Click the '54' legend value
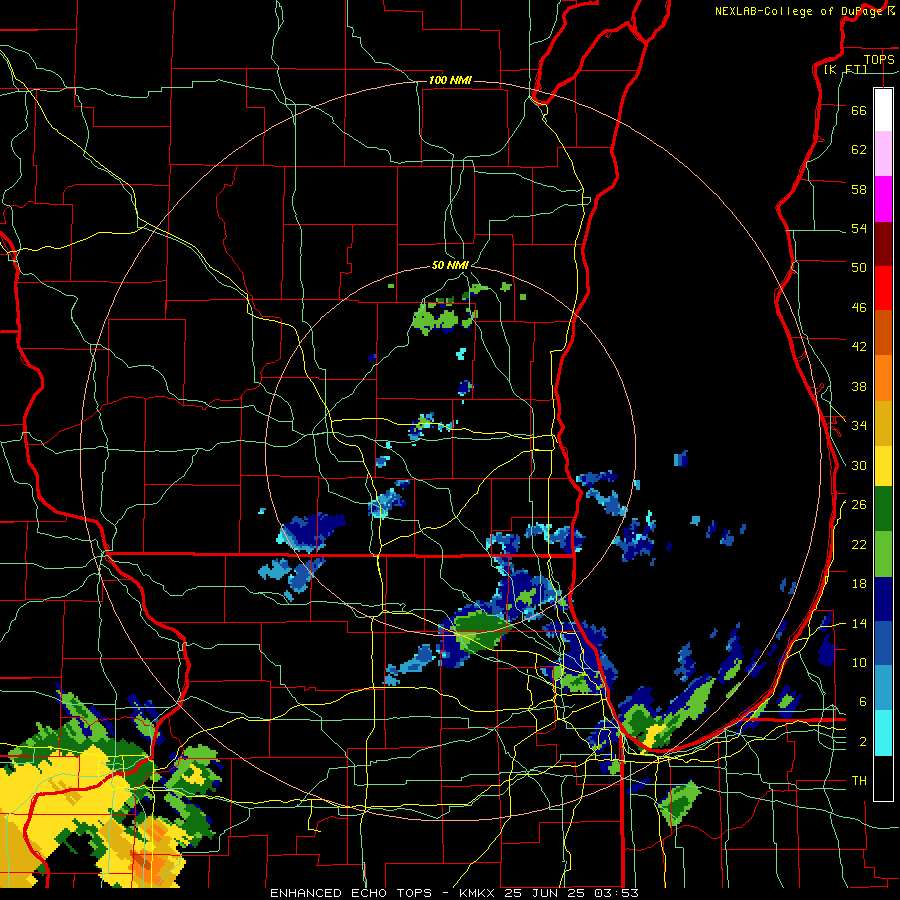This screenshot has width=900, height=900. pyautogui.click(x=859, y=228)
